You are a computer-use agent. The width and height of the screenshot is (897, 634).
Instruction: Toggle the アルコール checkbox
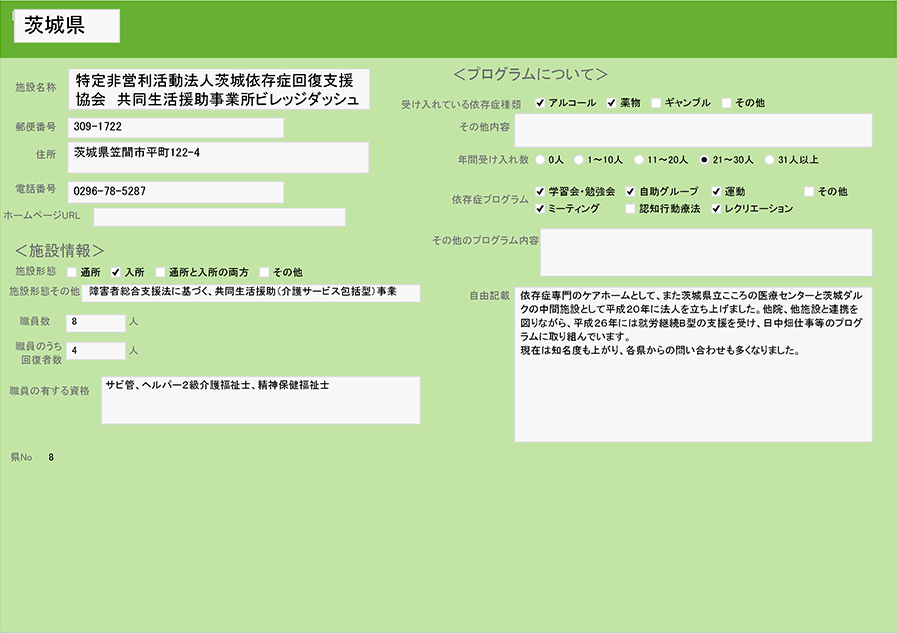coord(541,103)
